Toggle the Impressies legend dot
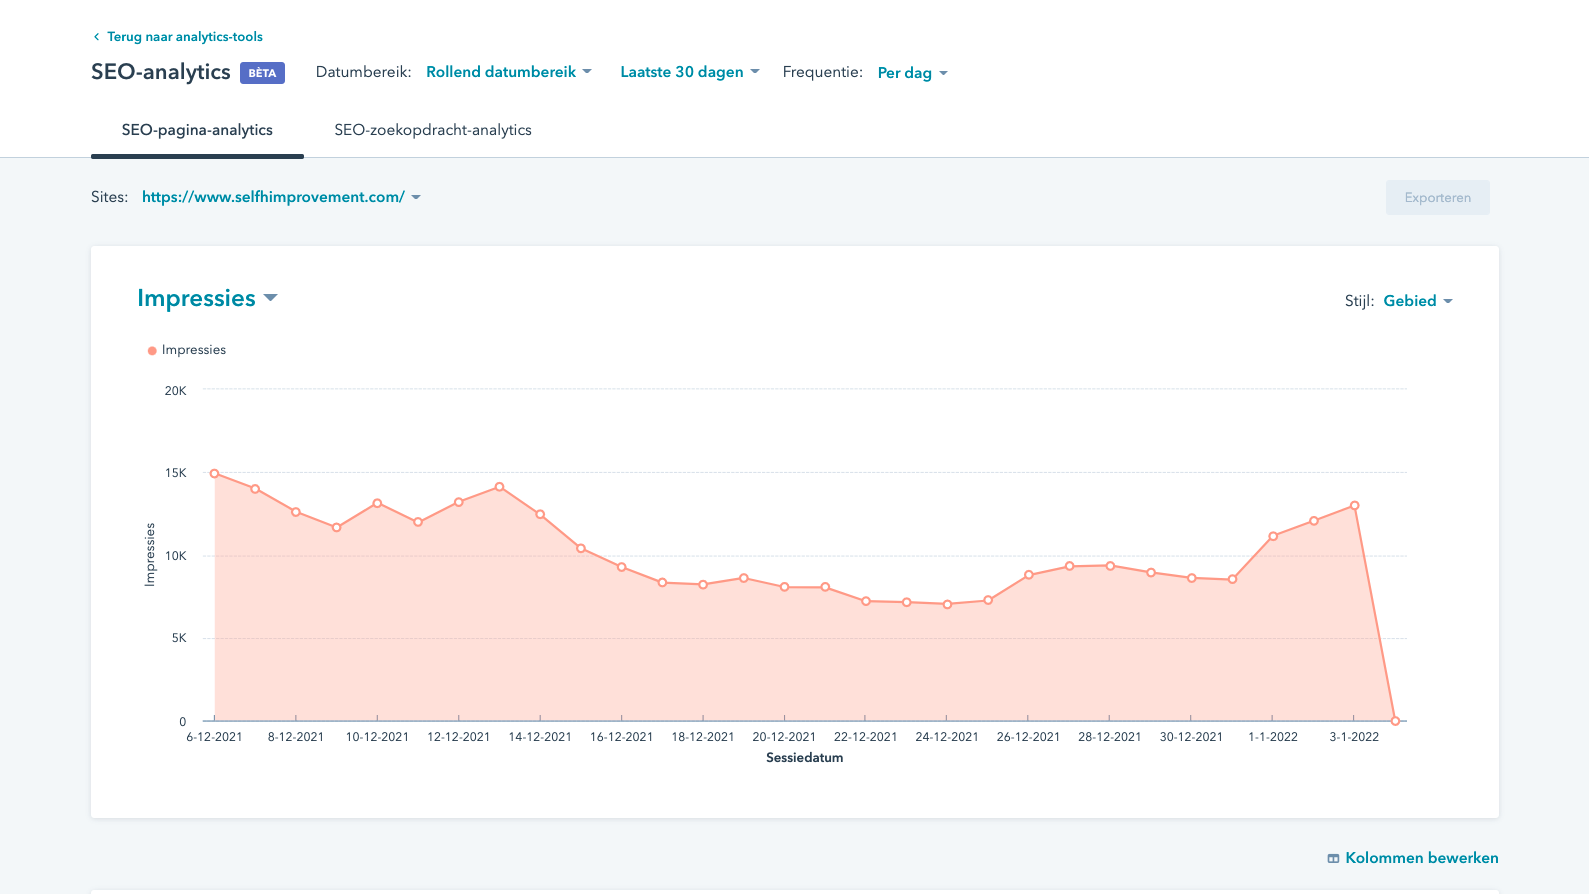The height and width of the screenshot is (894, 1589). click(x=152, y=351)
